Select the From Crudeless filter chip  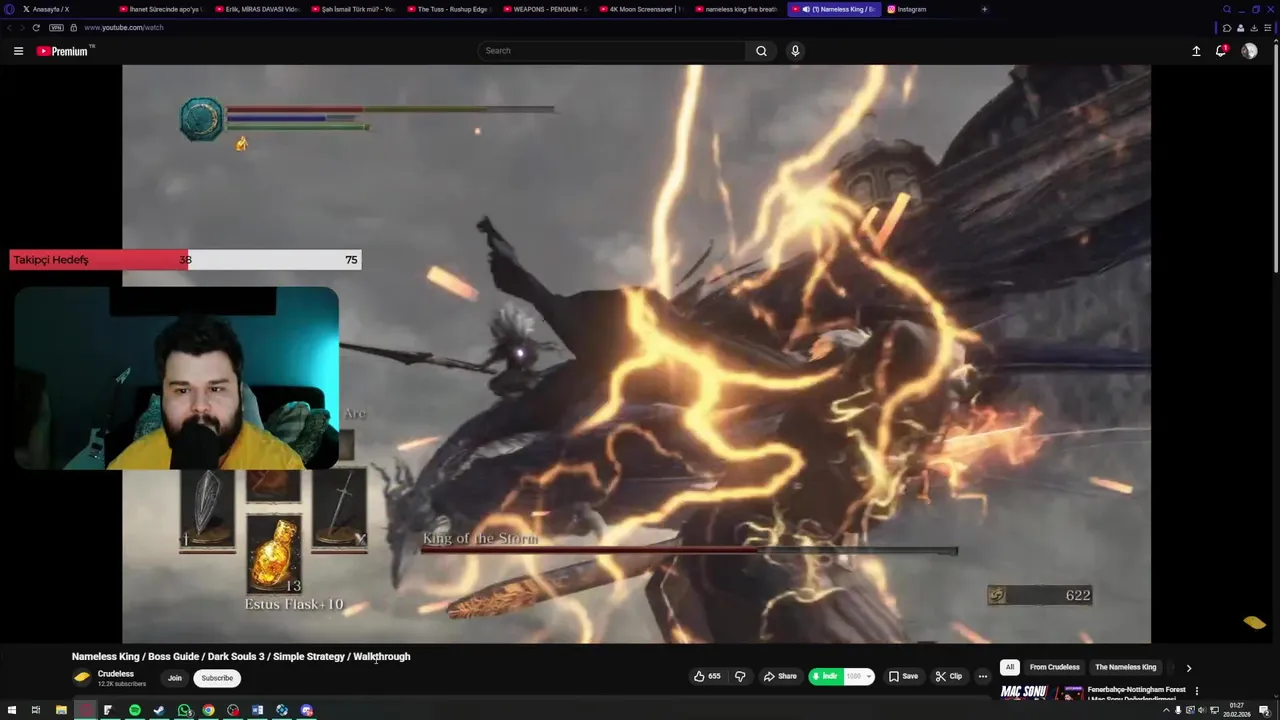[1055, 667]
